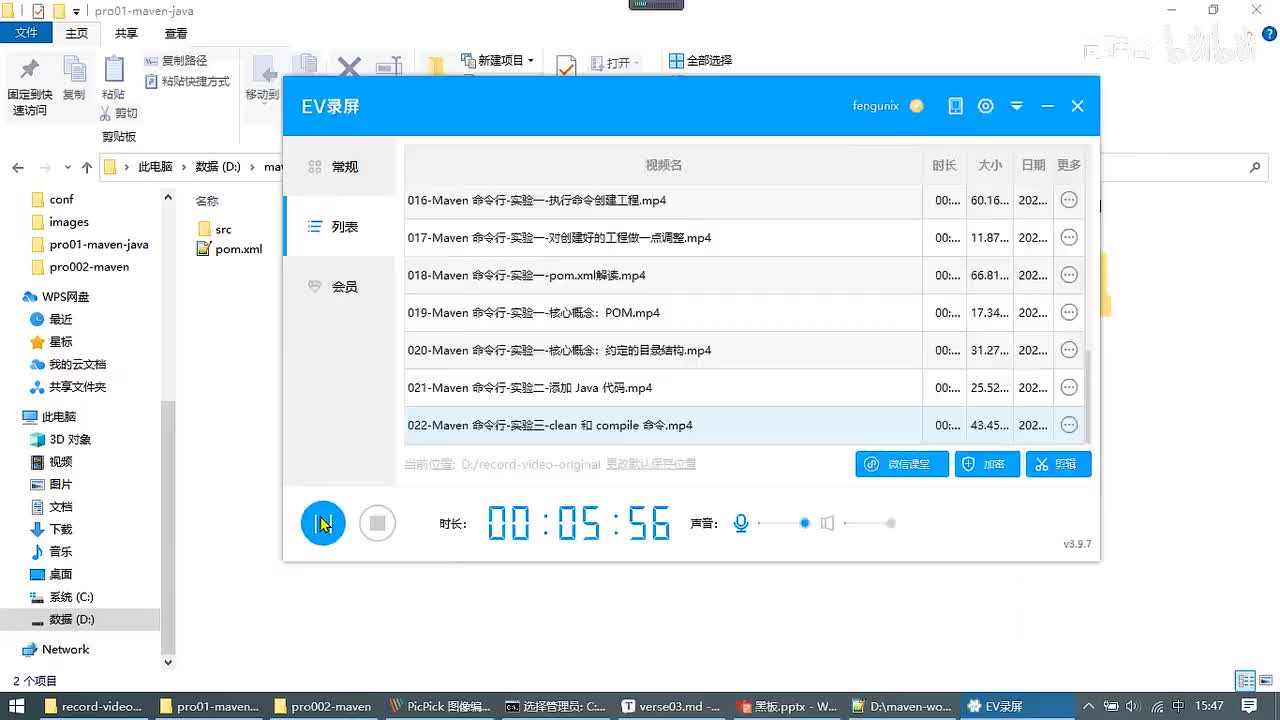Select video 018-Maven pom.xml解读.mp4
This screenshot has width=1280, height=720.
(663, 275)
